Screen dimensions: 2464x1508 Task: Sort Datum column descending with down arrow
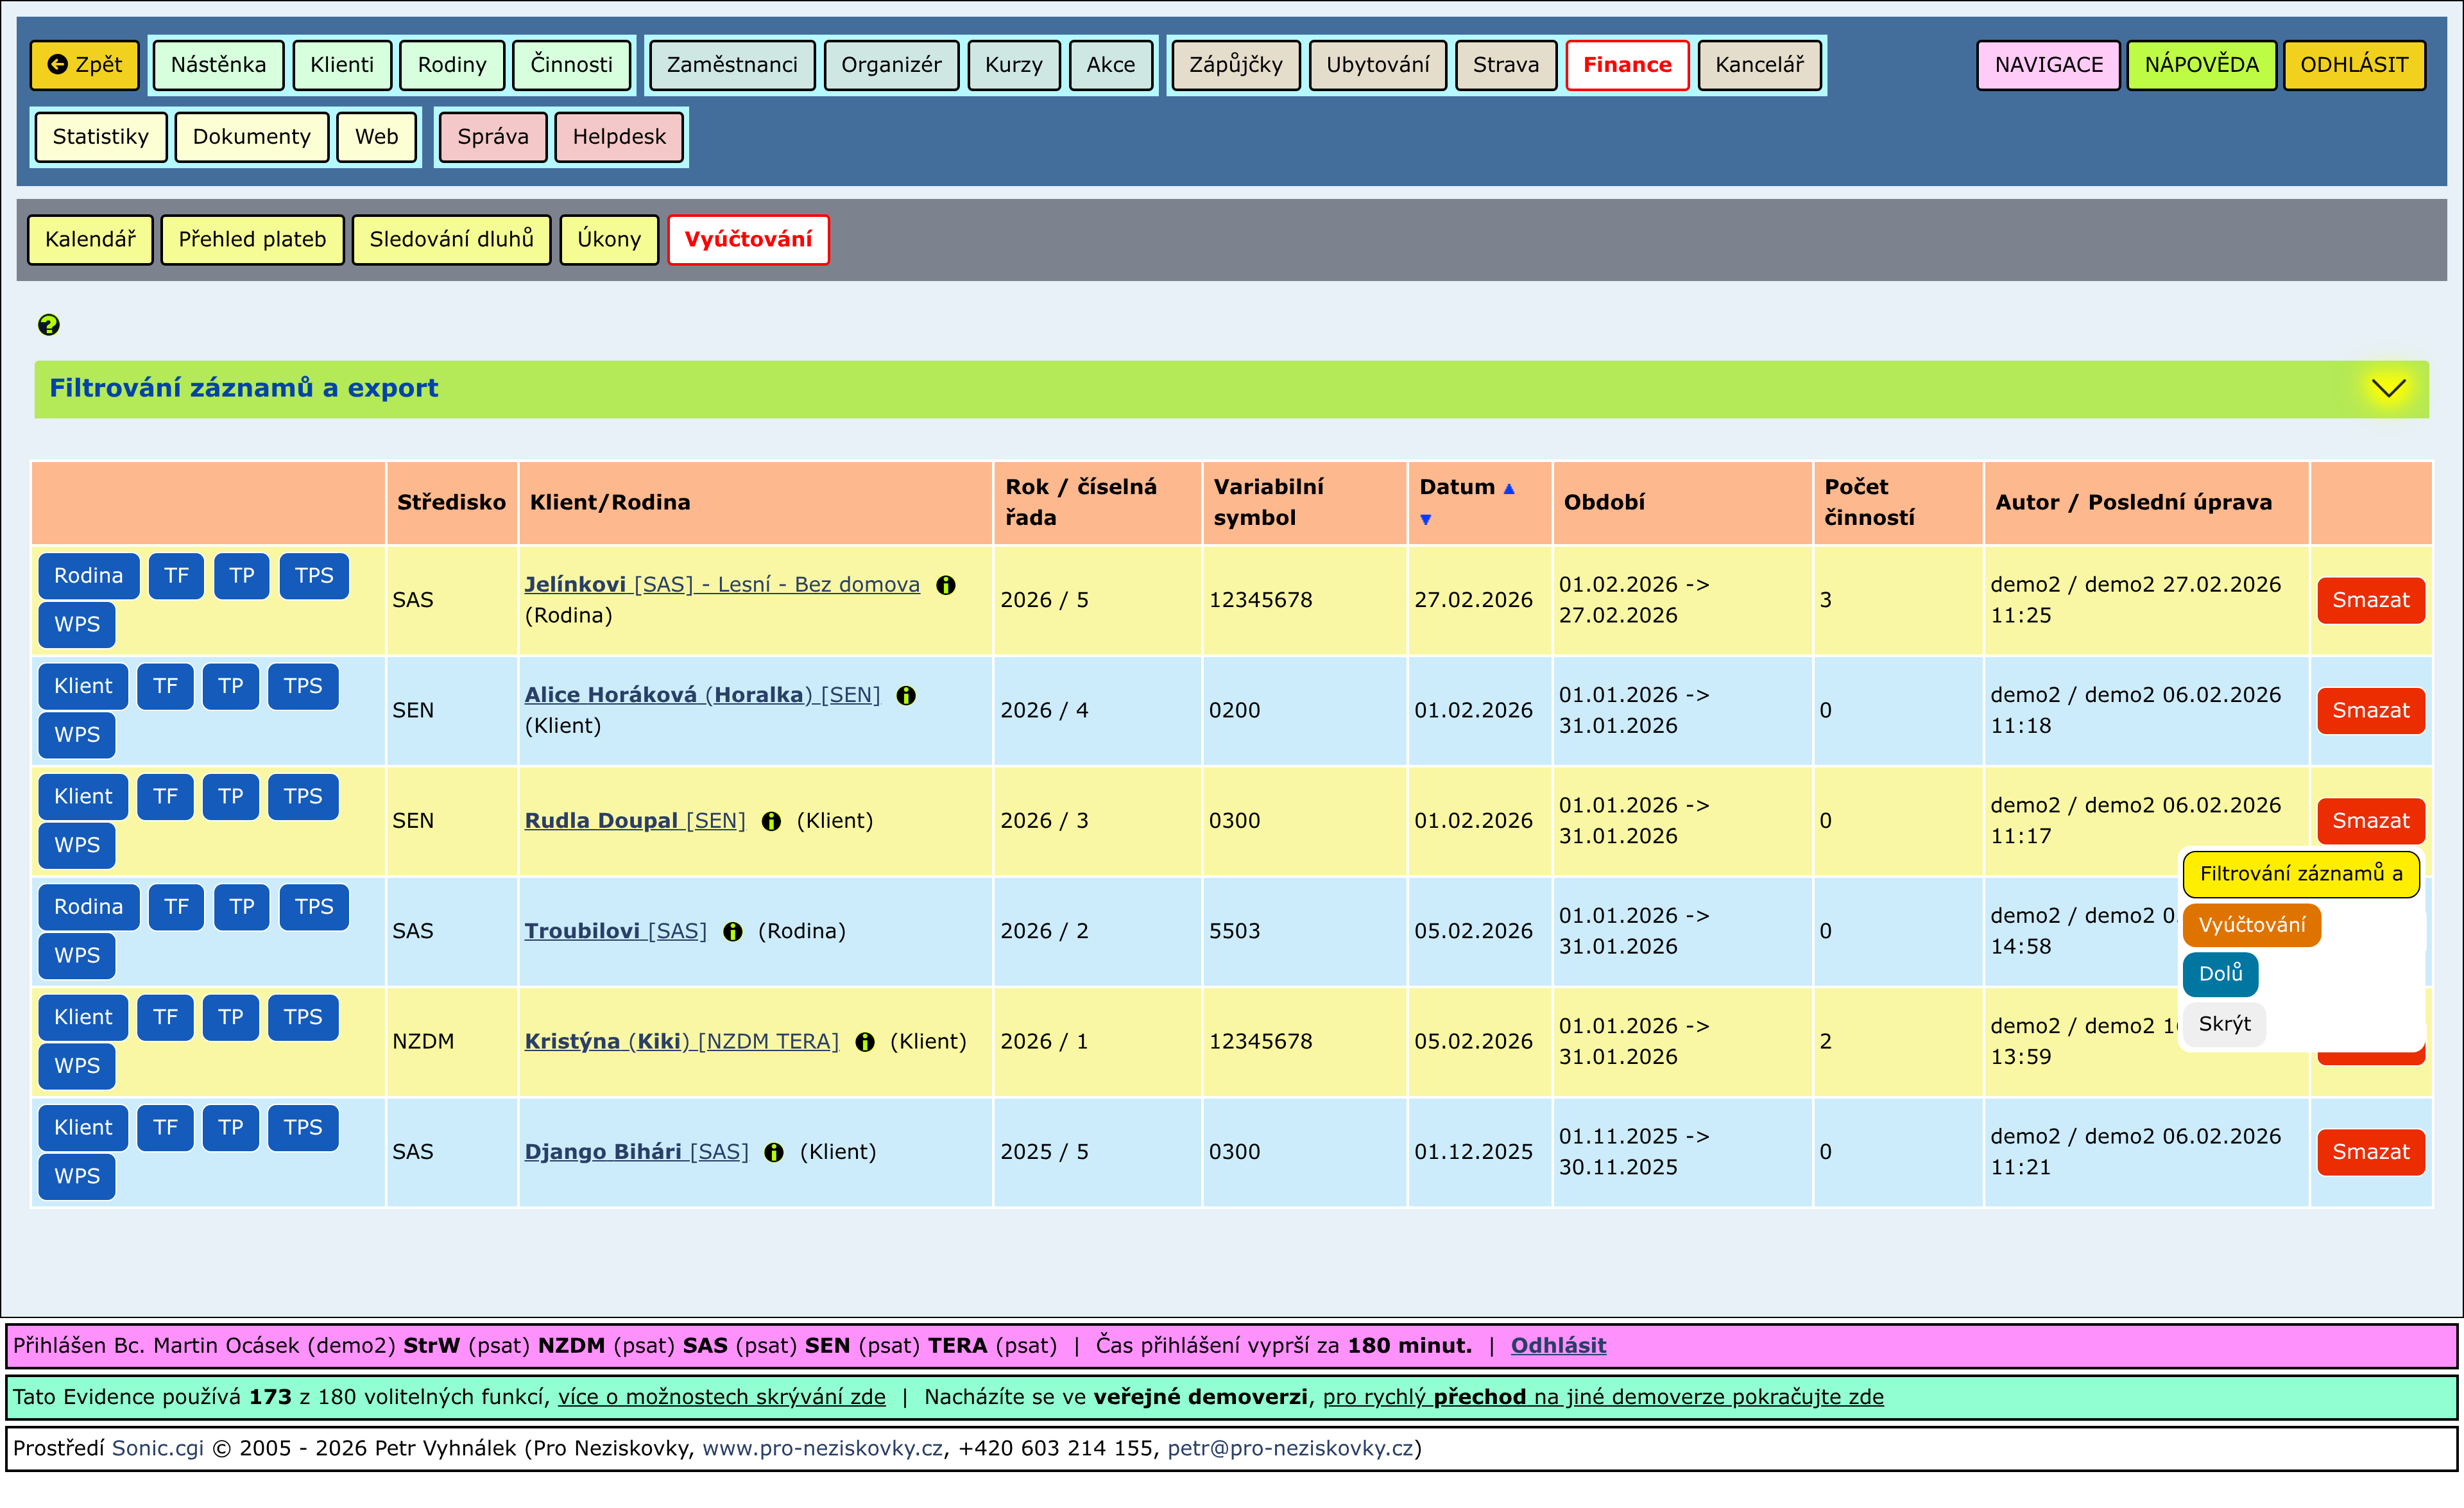(1425, 520)
